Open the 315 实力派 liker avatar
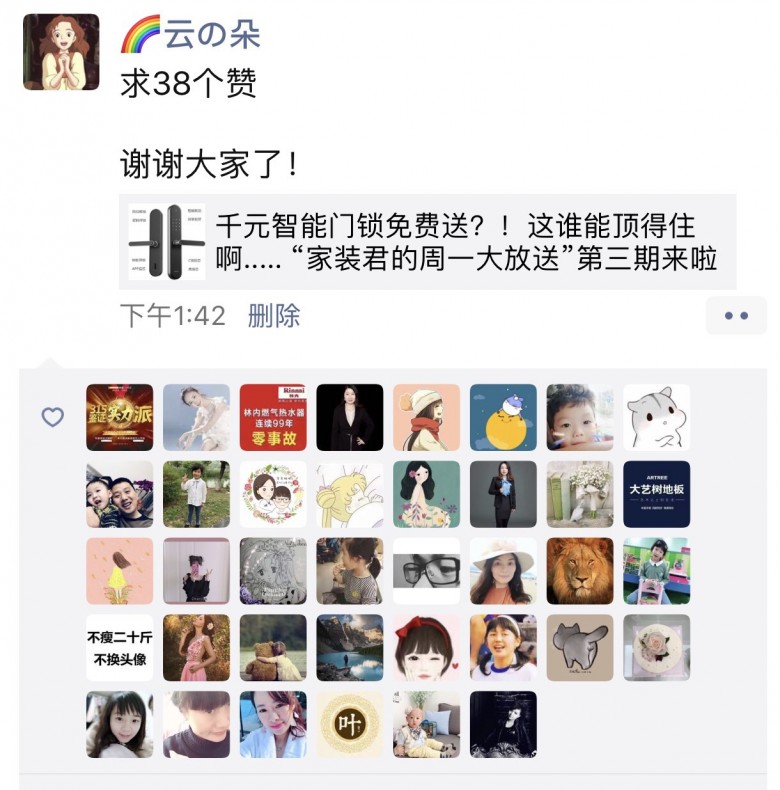The width and height of the screenshot is (780, 790). [119, 417]
